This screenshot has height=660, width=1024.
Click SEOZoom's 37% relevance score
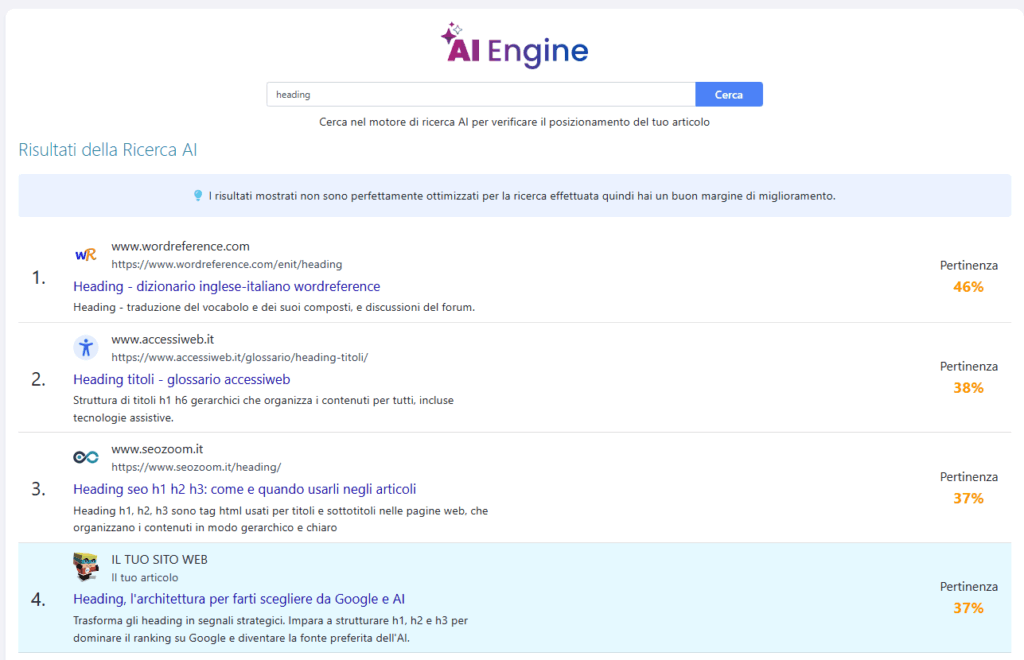[x=968, y=498]
